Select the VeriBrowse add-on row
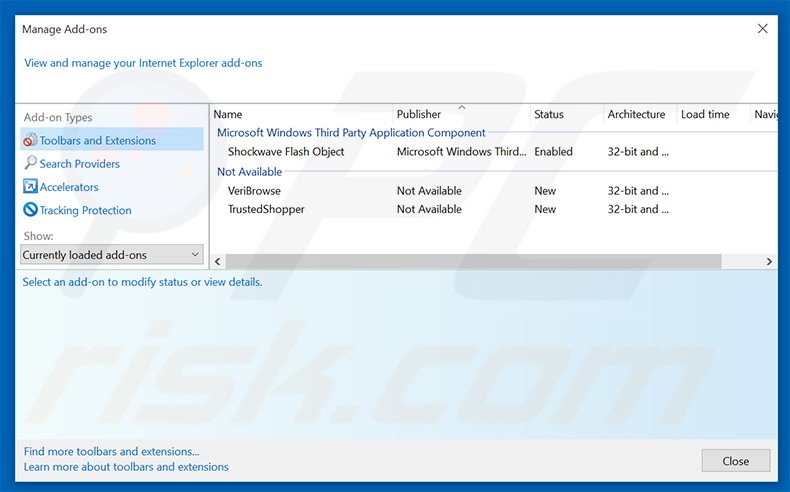Image resolution: width=790 pixels, height=492 pixels. click(x=494, y=191)
